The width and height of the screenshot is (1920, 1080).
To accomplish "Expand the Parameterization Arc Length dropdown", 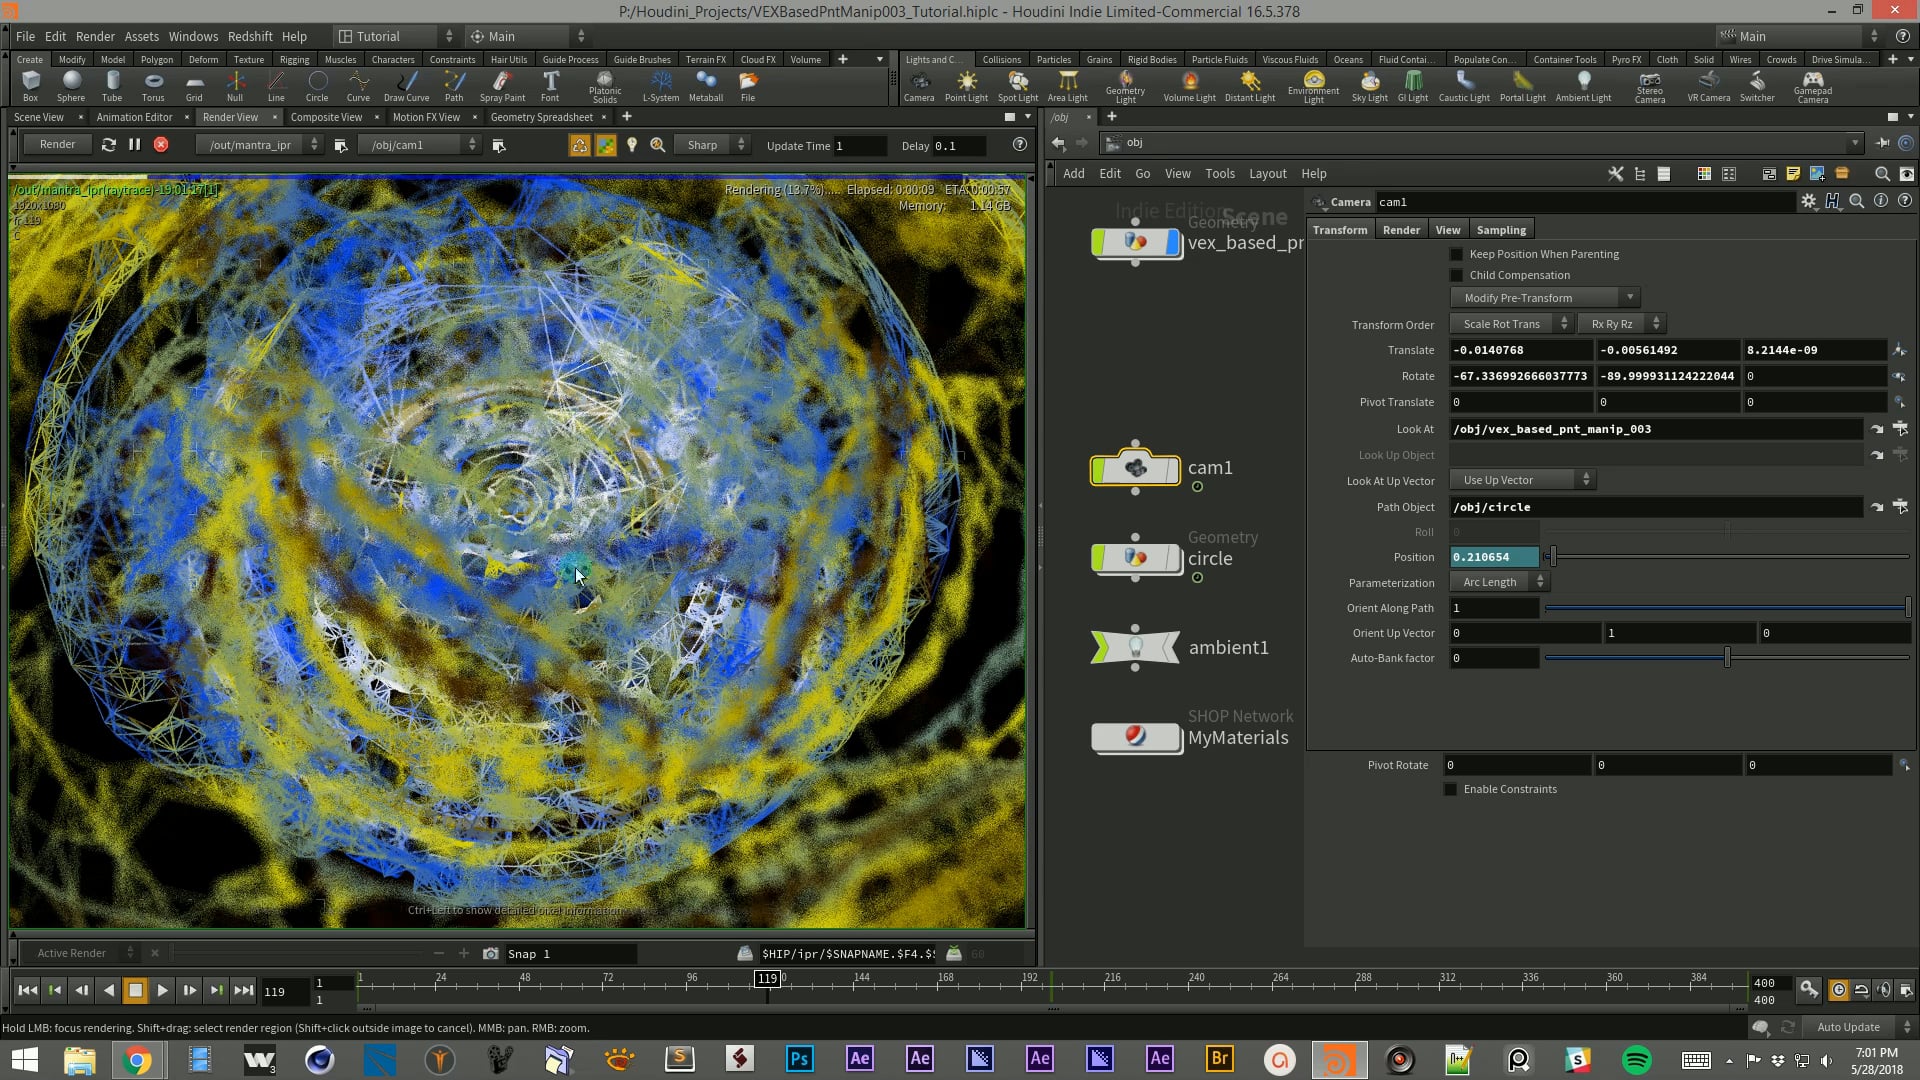I will coord(1498,582).
